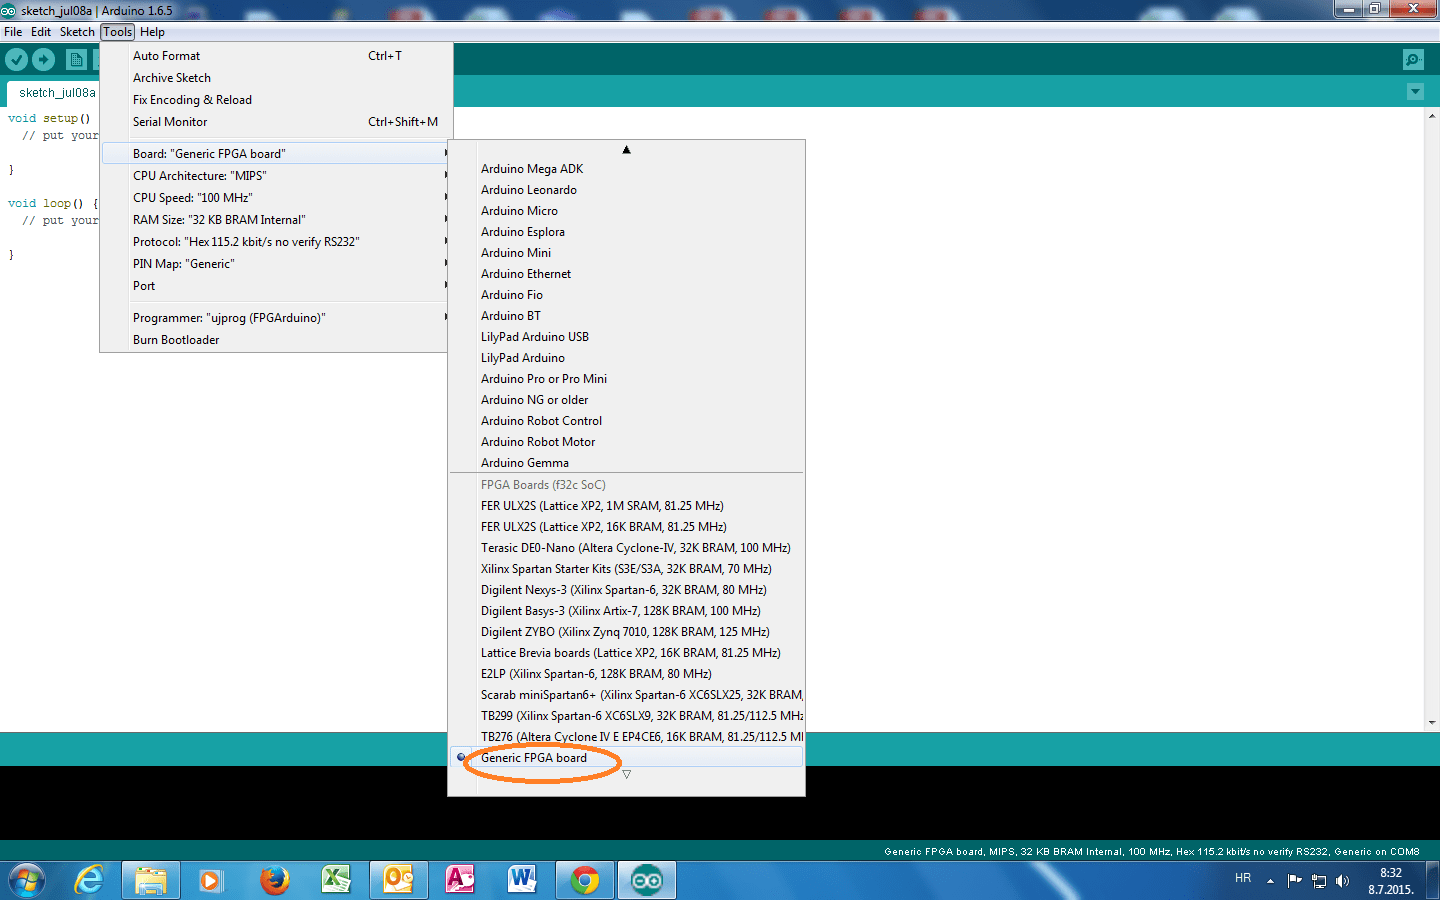
Task: Switch to the Arduino taskbar icon
Action: pyautogui.click(x=646, y=880)
